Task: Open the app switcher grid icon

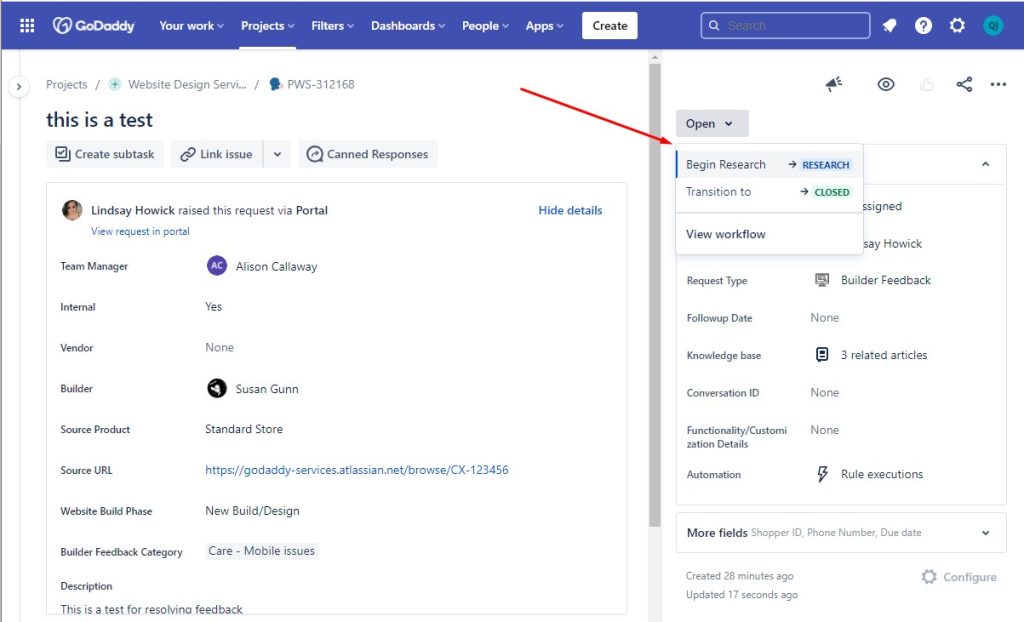Action: click(x=27, y=25)
